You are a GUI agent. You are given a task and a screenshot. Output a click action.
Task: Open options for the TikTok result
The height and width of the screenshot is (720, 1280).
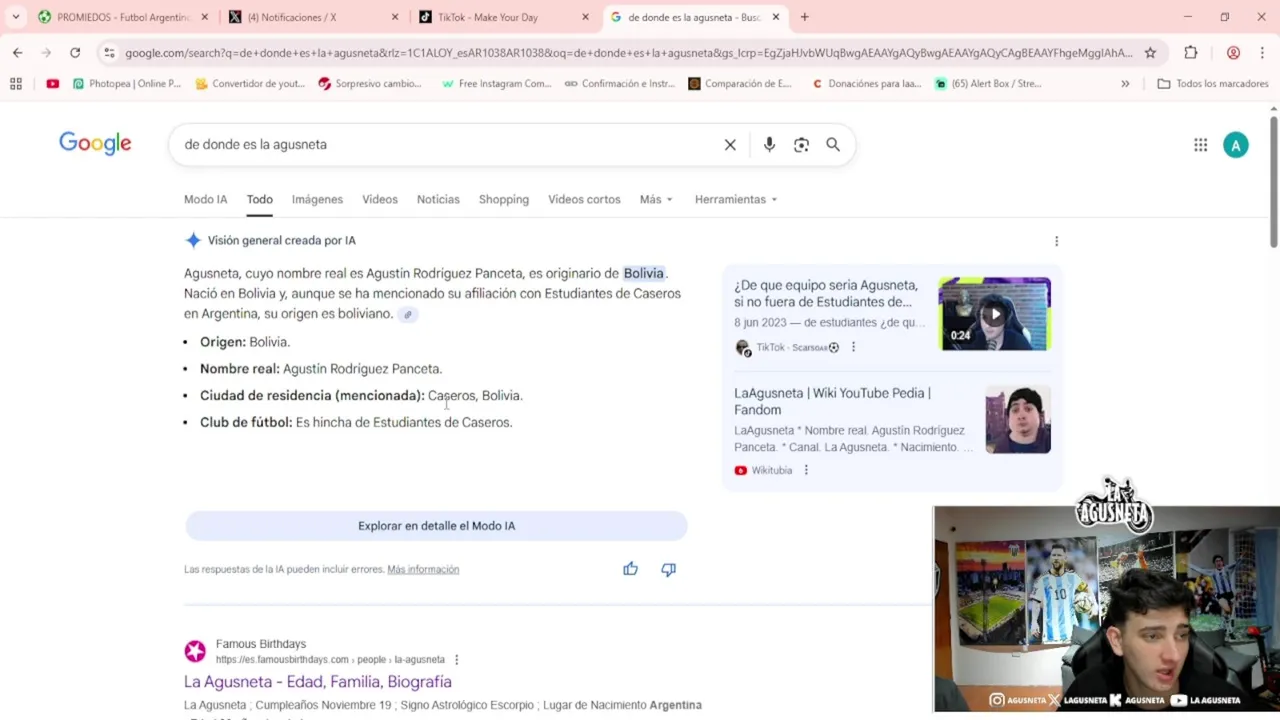[x=853, y=347]
